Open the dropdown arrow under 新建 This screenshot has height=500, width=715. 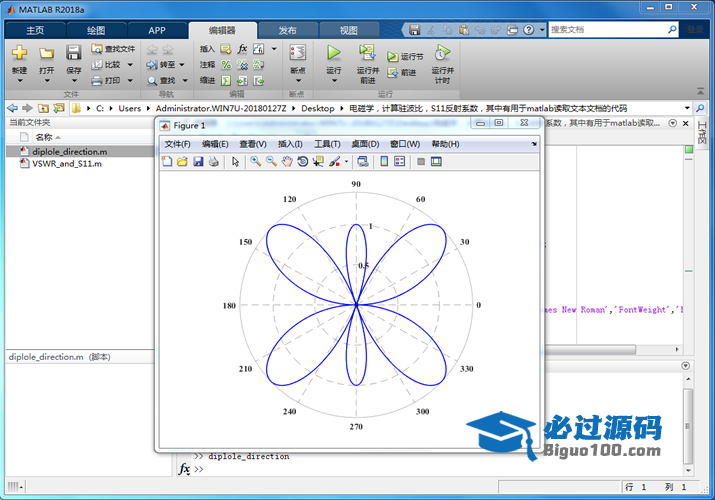coord(20,81)
